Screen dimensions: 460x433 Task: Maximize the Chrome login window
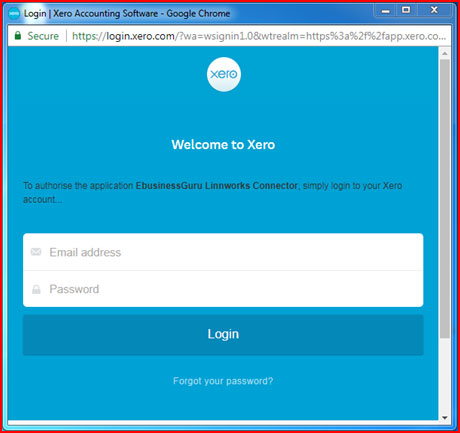point(406,10)
